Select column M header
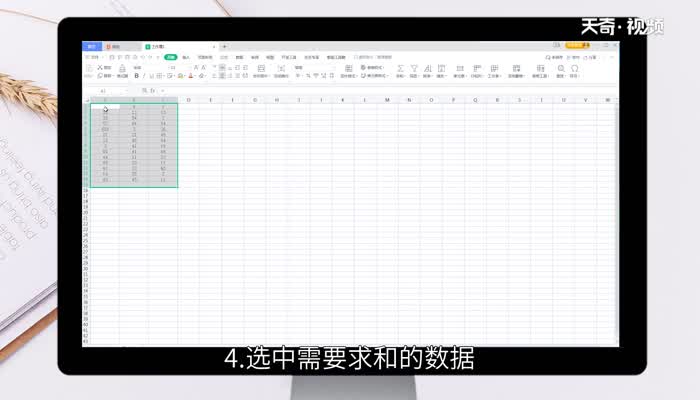Image resolution: width=700 pixels, height=400 pixels. (387, 100)
